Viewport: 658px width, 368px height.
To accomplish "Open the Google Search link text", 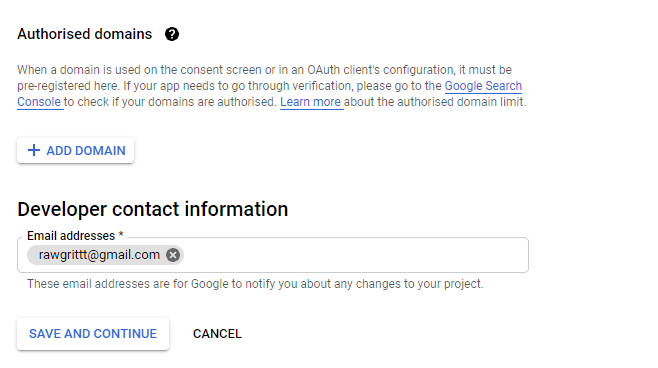I will point(483,86).
